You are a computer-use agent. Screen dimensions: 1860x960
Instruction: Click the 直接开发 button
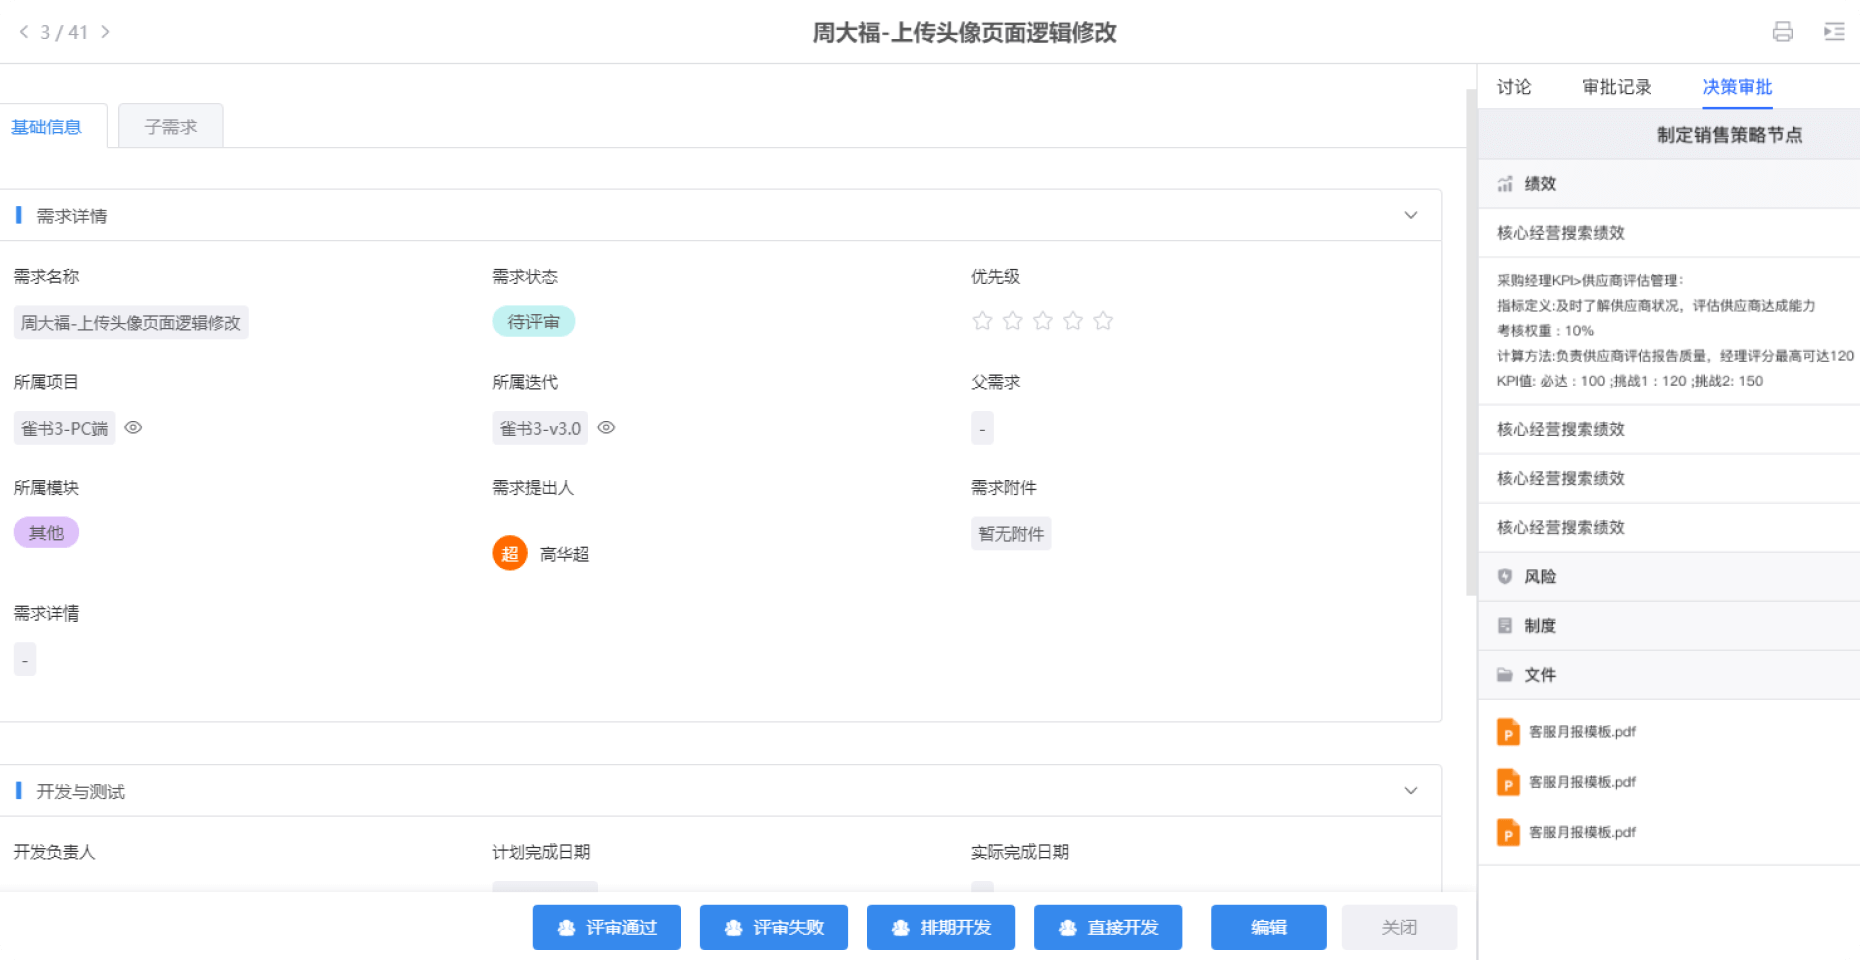[1108, 927]
